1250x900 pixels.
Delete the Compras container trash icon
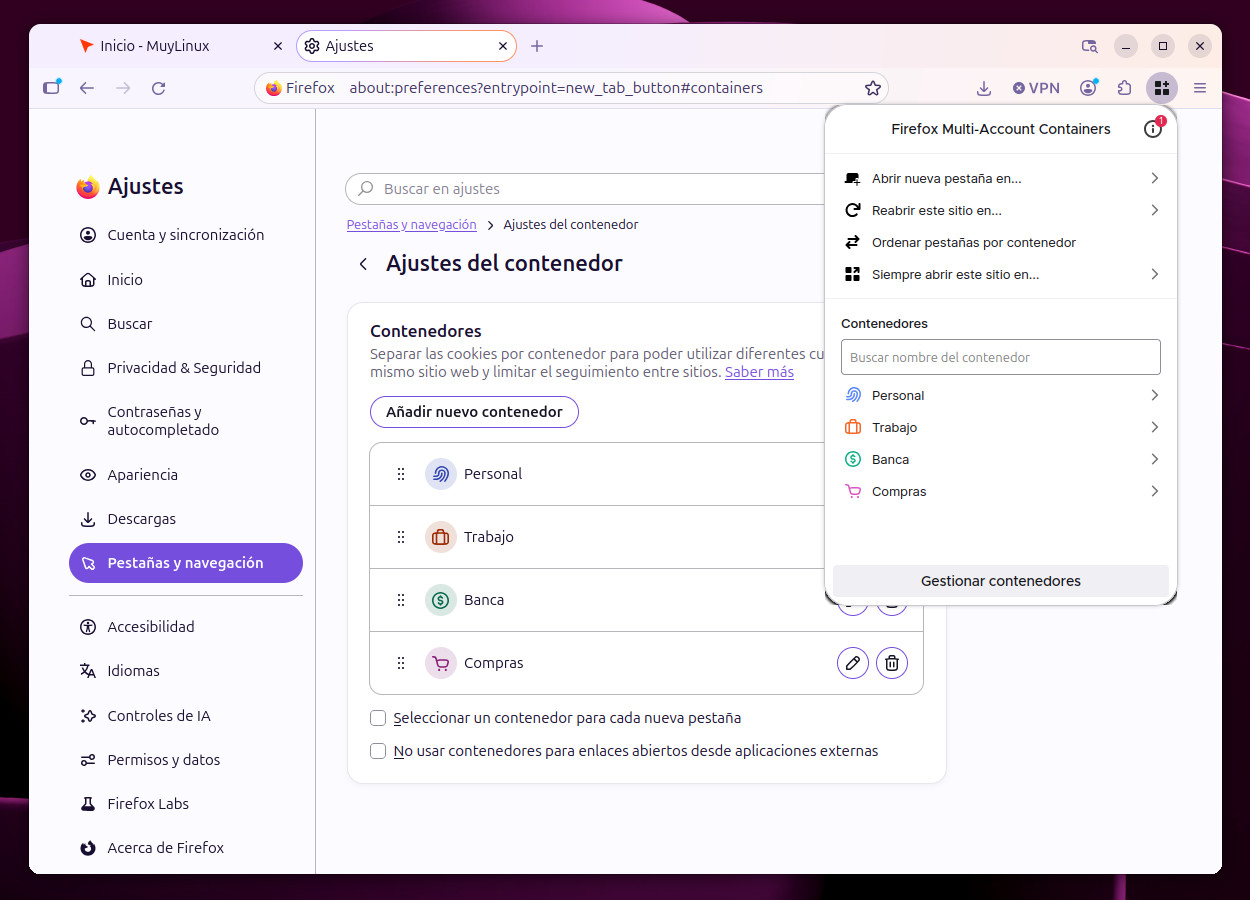[x=892, y=663]
